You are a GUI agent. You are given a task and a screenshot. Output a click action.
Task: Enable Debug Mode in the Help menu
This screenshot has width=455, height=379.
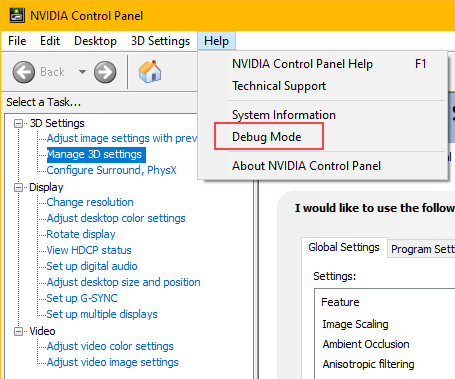tap(323, 137)
